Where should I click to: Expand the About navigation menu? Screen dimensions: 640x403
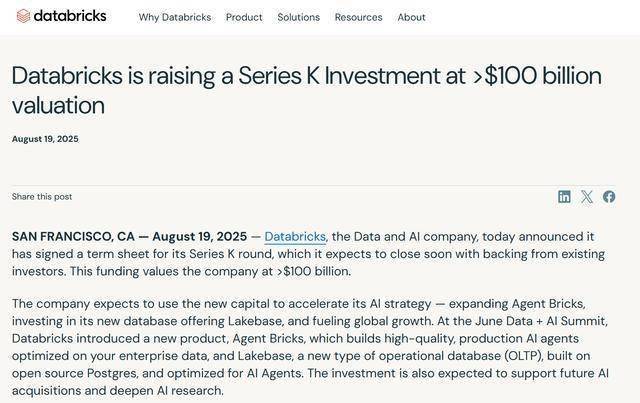tap(411, 17)
